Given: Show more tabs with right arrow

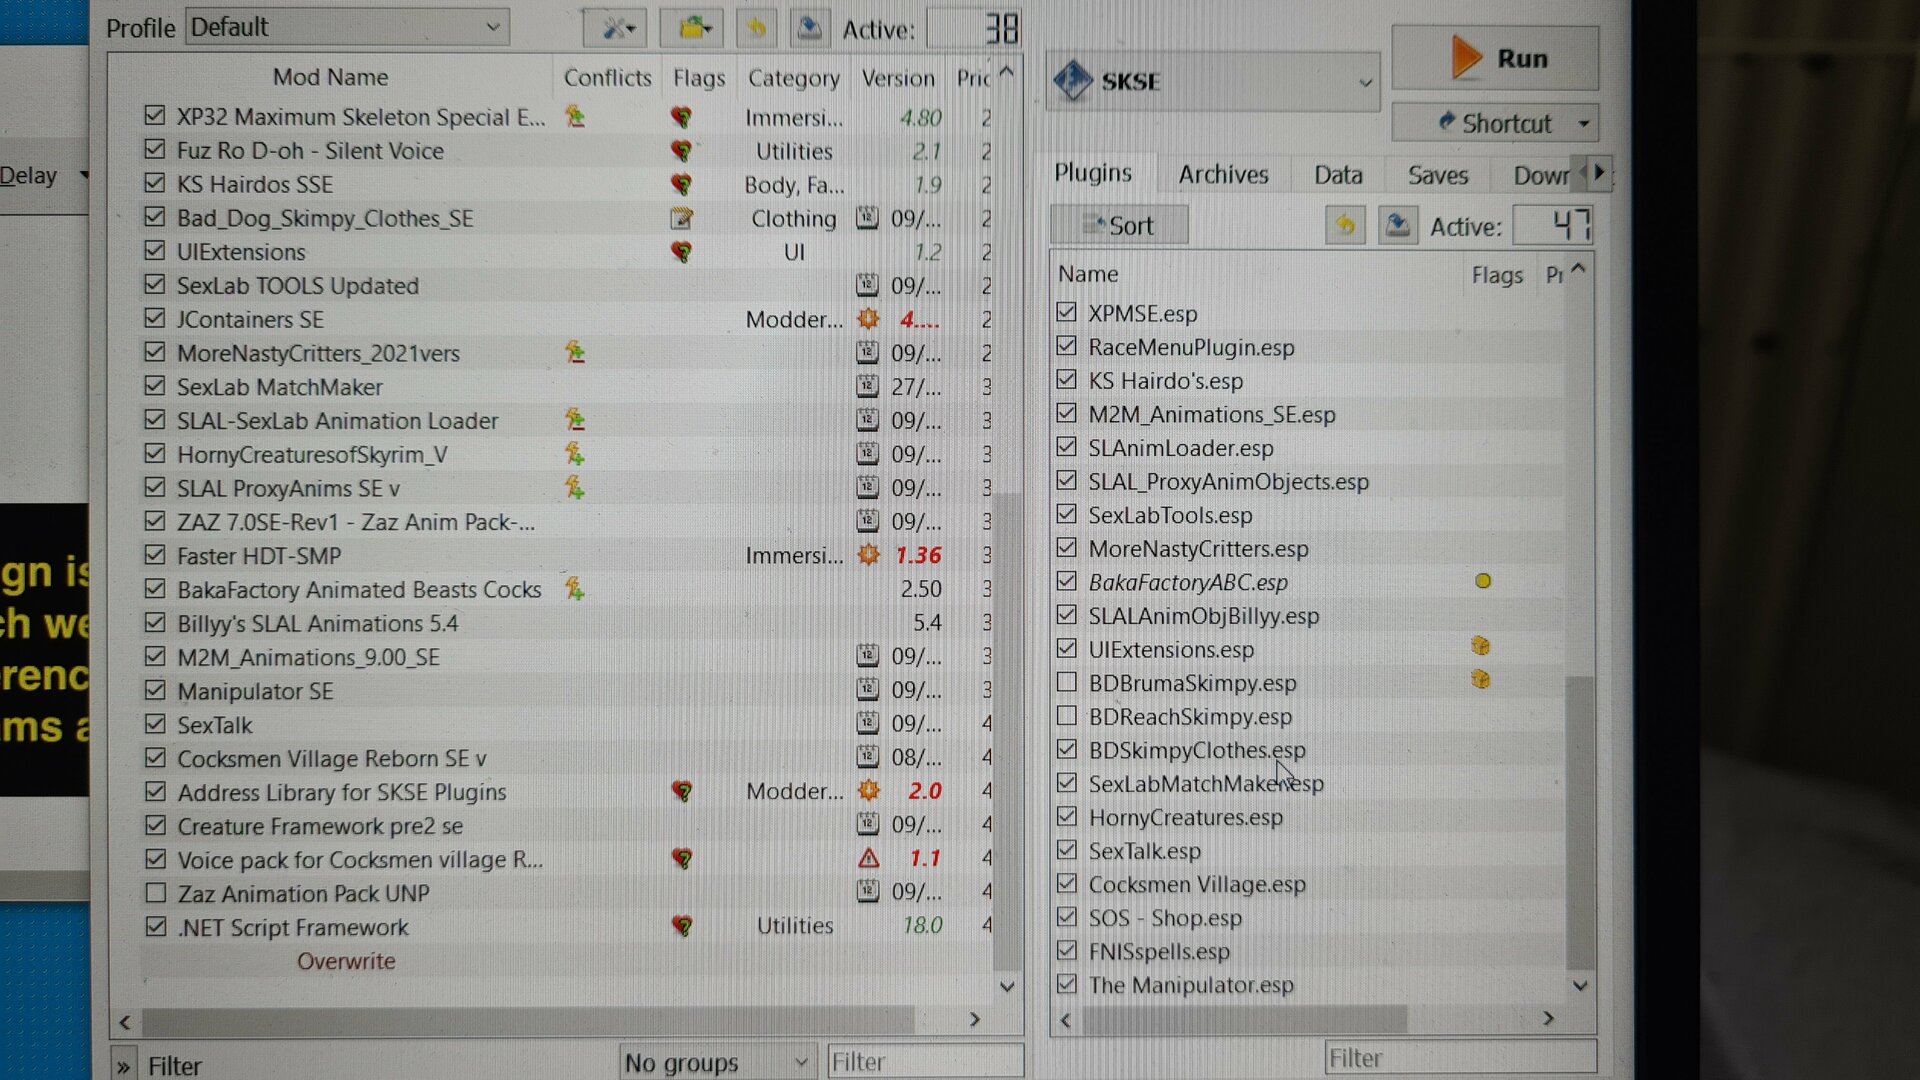Looking at the screenshot, I should [1599, 173].
